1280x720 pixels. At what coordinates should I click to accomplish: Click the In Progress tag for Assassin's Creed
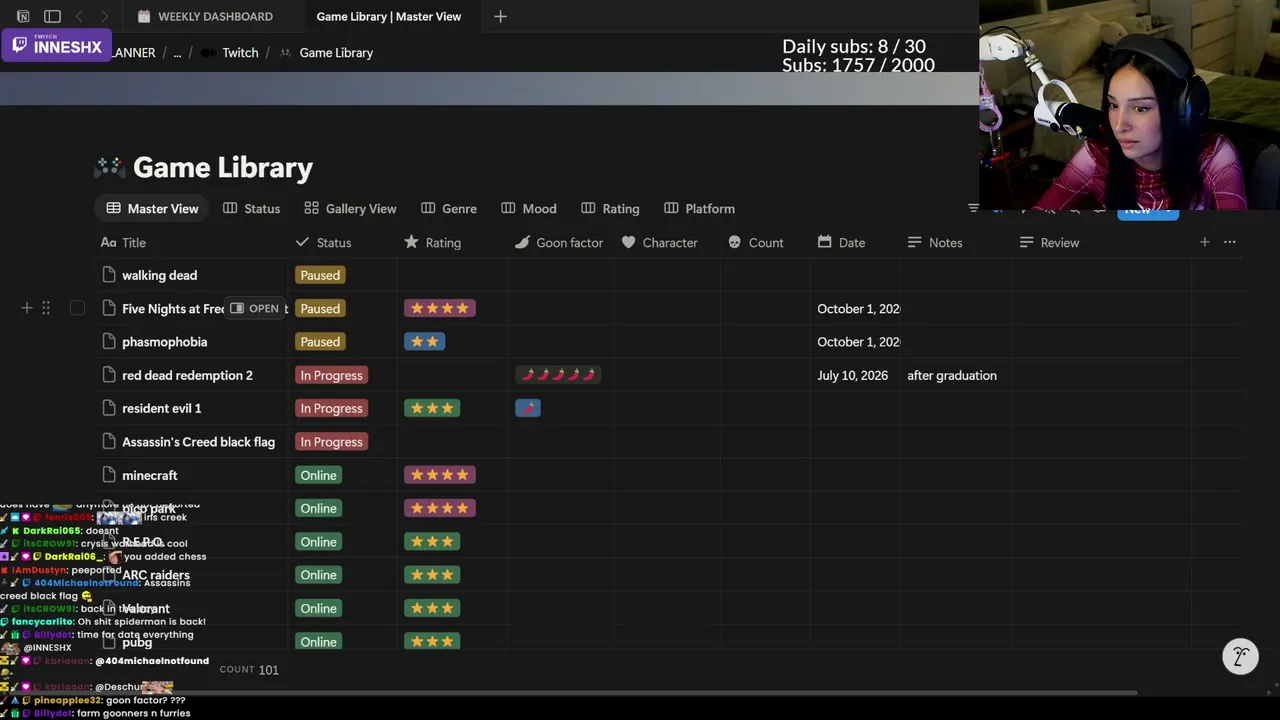[331, 442]
